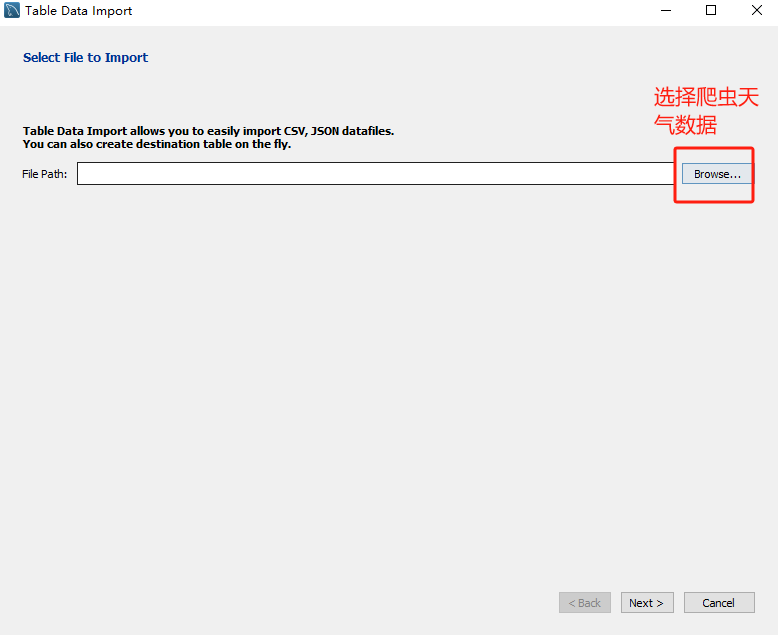Maximize the Table Data Import window
Image resolution: width=778 pixels, height=635 pixels.
[x=711, y=10]
